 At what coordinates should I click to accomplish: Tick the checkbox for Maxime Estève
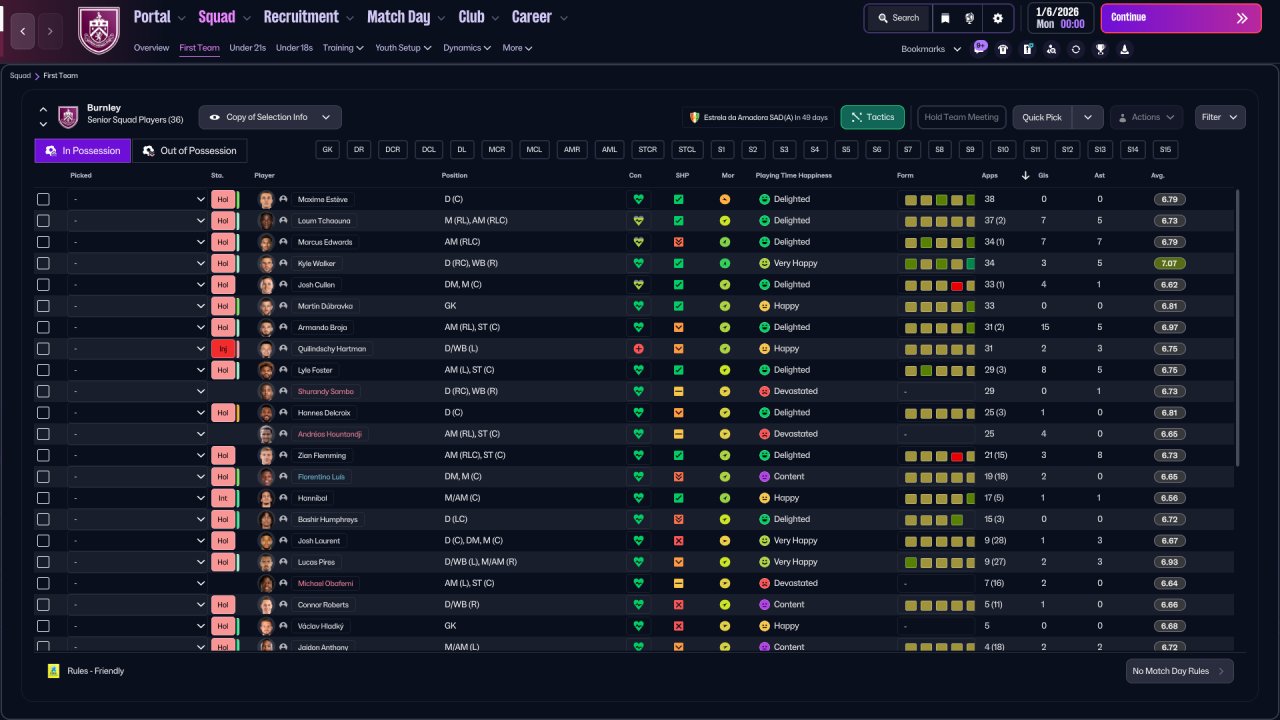tap(43, 199)
